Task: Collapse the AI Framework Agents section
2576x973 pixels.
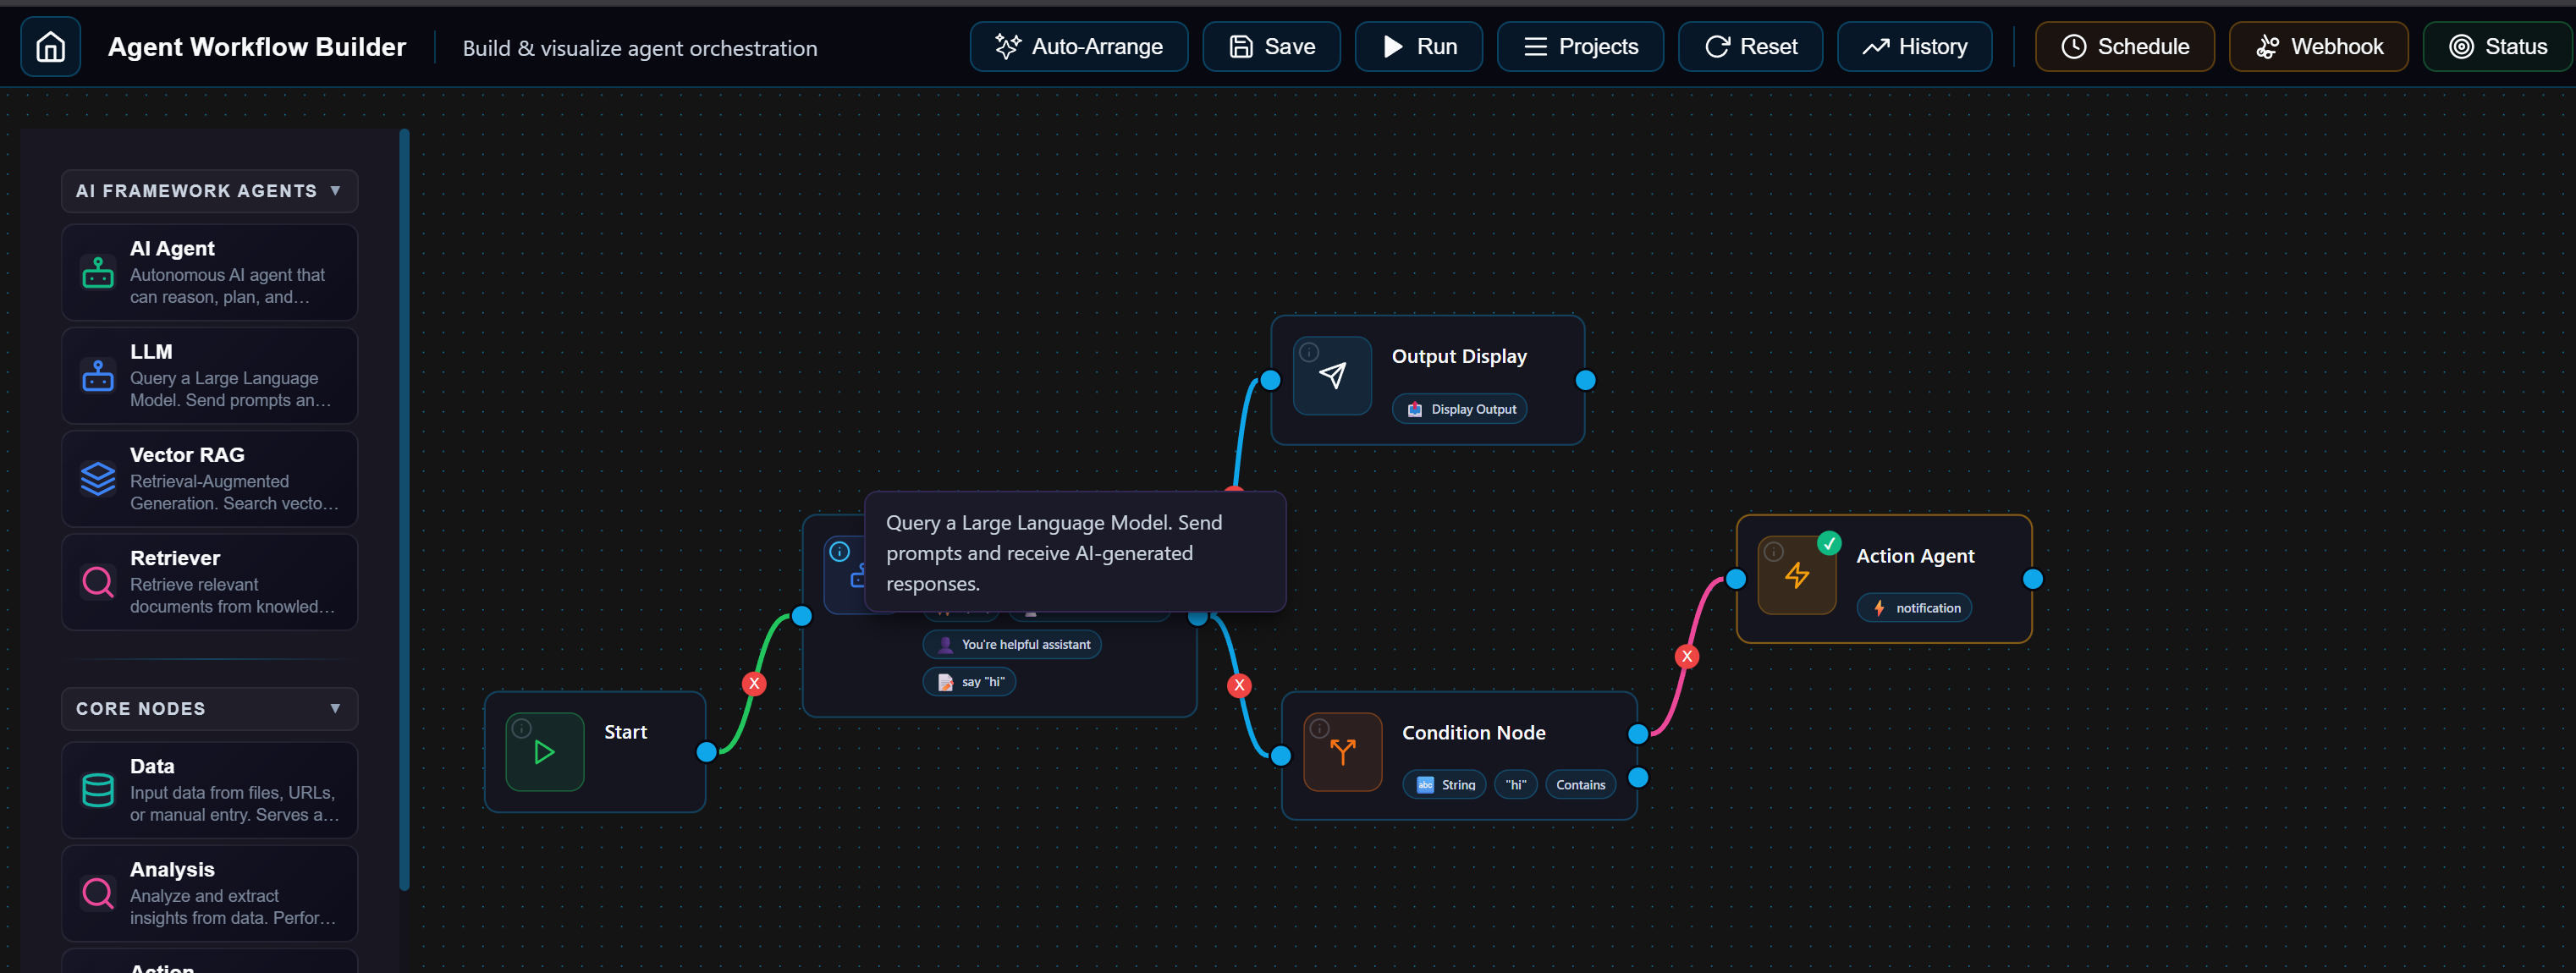Action: pyautogui.click(x=334, y=190)
